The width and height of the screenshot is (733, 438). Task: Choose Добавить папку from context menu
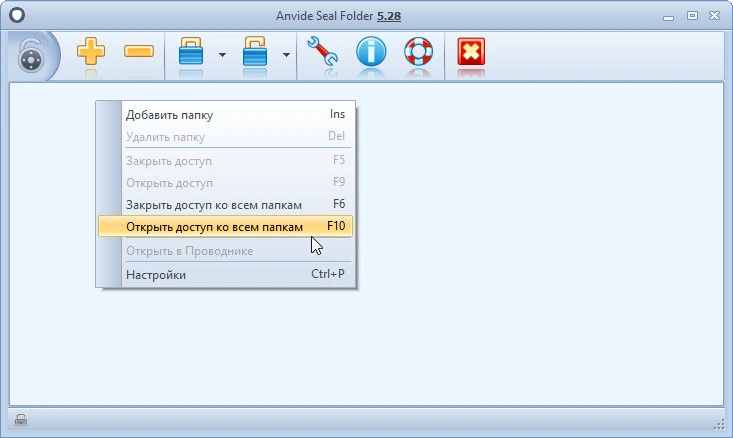(225, 115)
